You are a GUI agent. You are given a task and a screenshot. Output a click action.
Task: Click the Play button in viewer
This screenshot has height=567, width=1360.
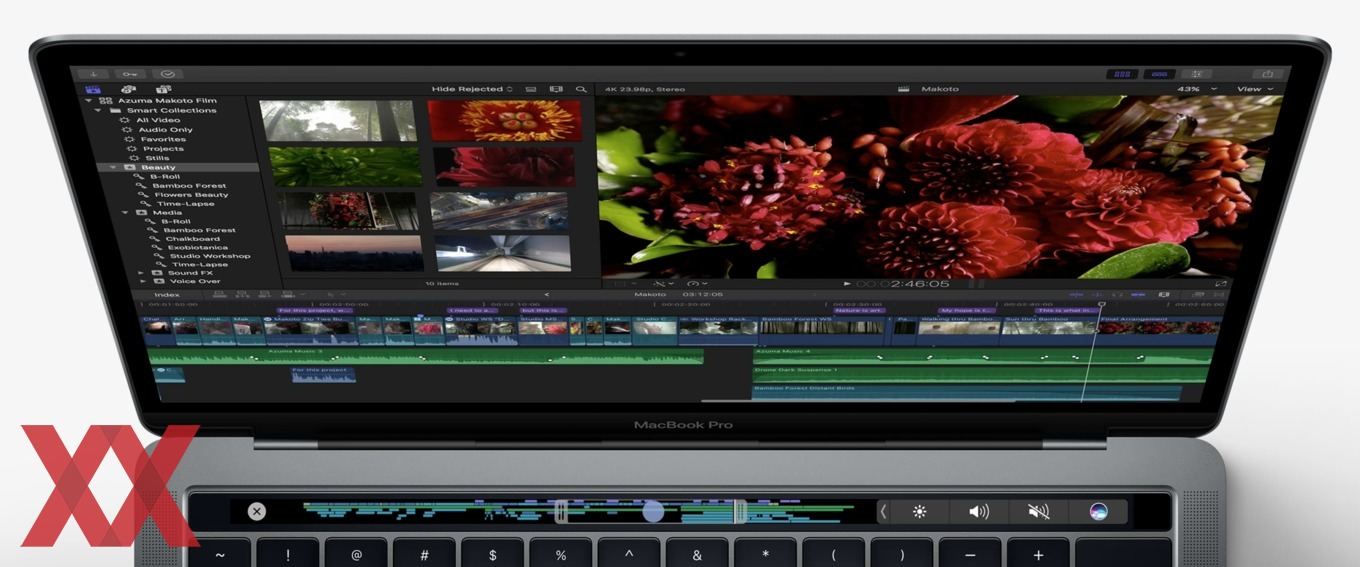pos(848,284)
